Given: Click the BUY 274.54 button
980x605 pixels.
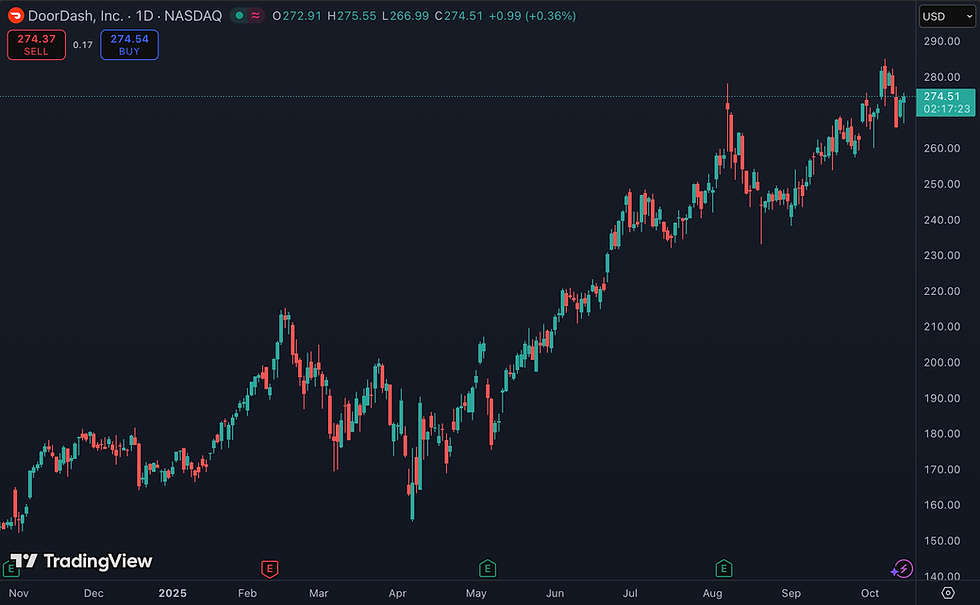Looking at the screenshot, I should coord(129,45).
